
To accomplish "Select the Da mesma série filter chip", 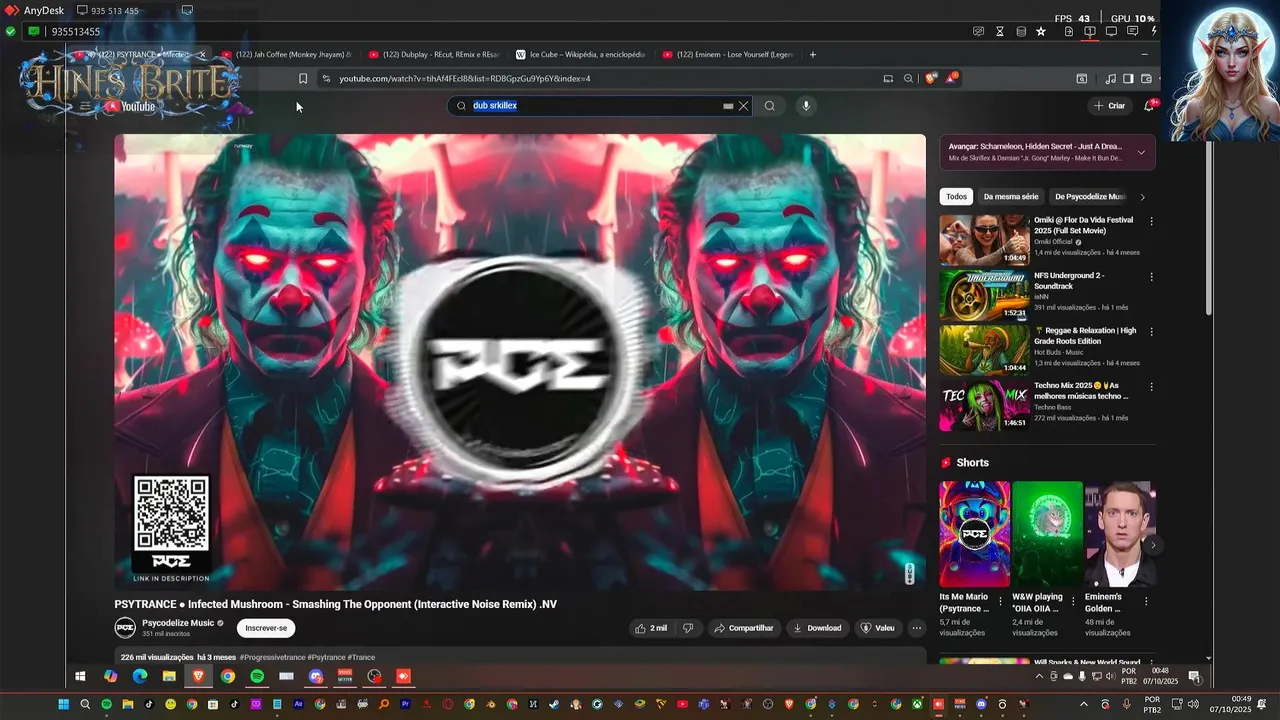I will click(x=1010, y=197).
